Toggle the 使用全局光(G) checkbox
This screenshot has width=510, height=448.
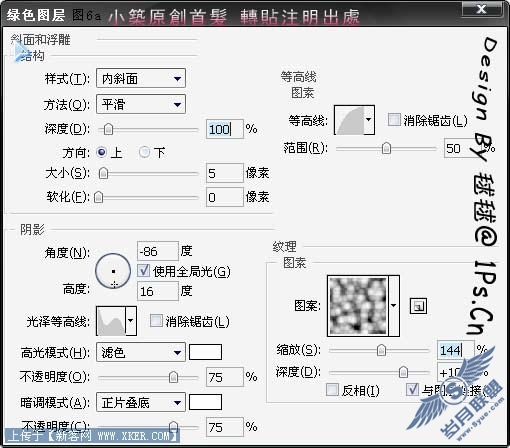[x=144, y=271]
